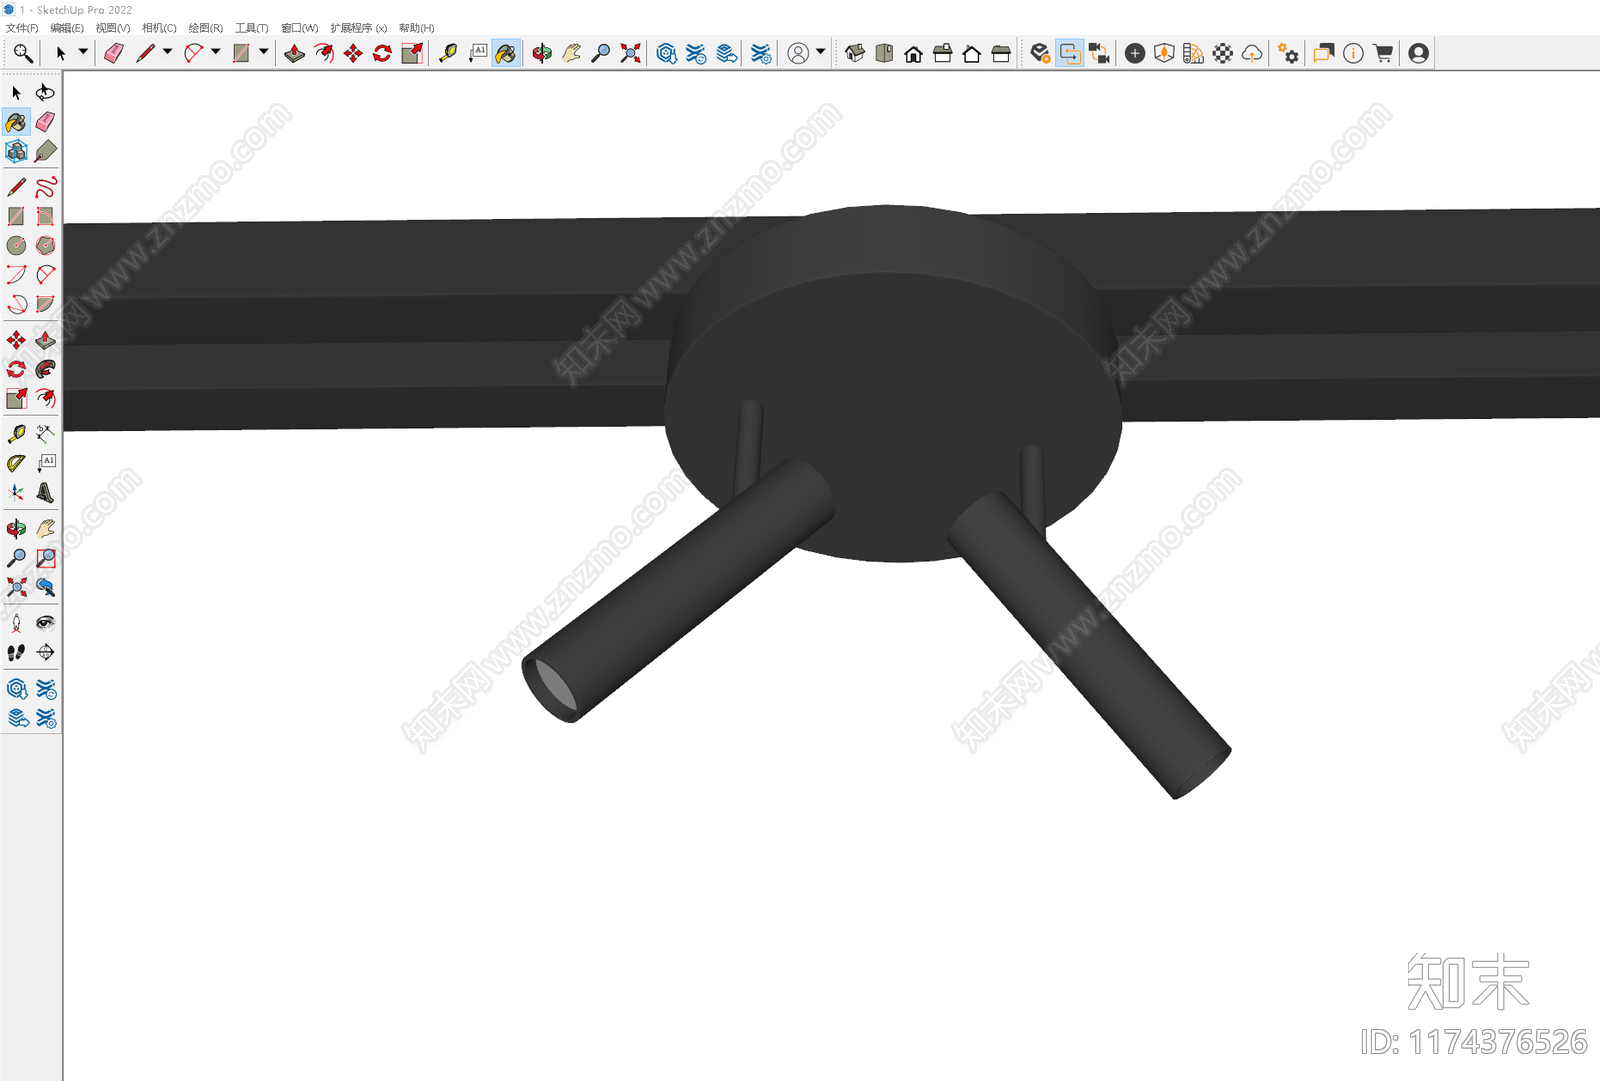The image size is (1600, 1081).
Task: Switch to Iso view
Action: click(855, 53)
